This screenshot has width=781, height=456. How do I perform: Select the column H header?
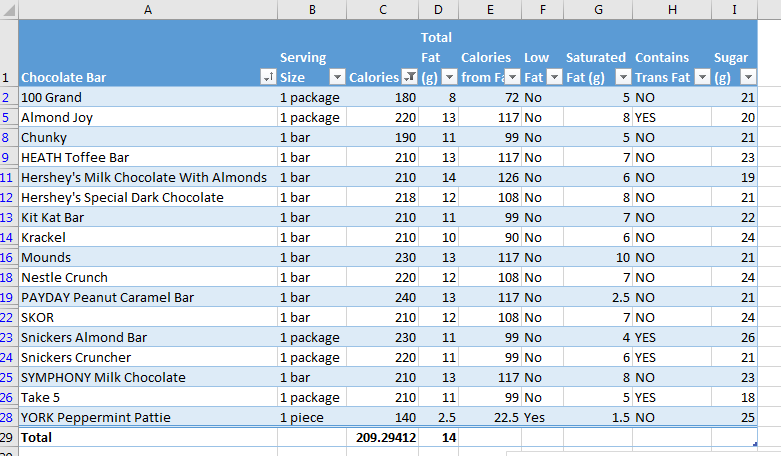672,9
